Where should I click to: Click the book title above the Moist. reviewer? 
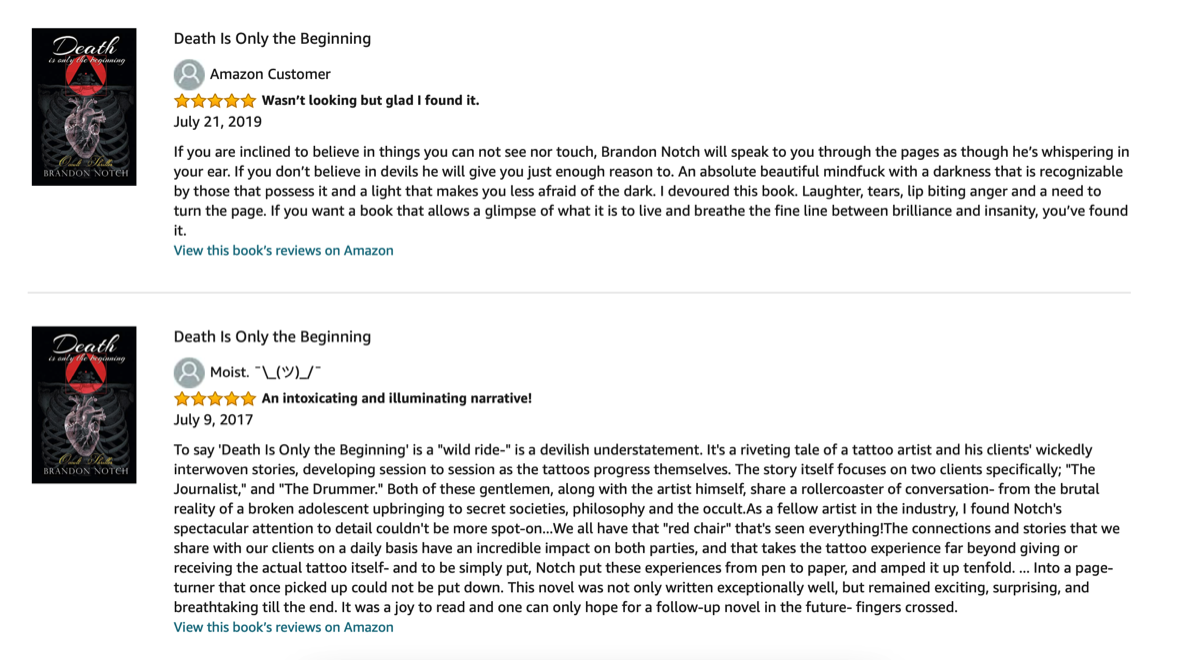272,337
